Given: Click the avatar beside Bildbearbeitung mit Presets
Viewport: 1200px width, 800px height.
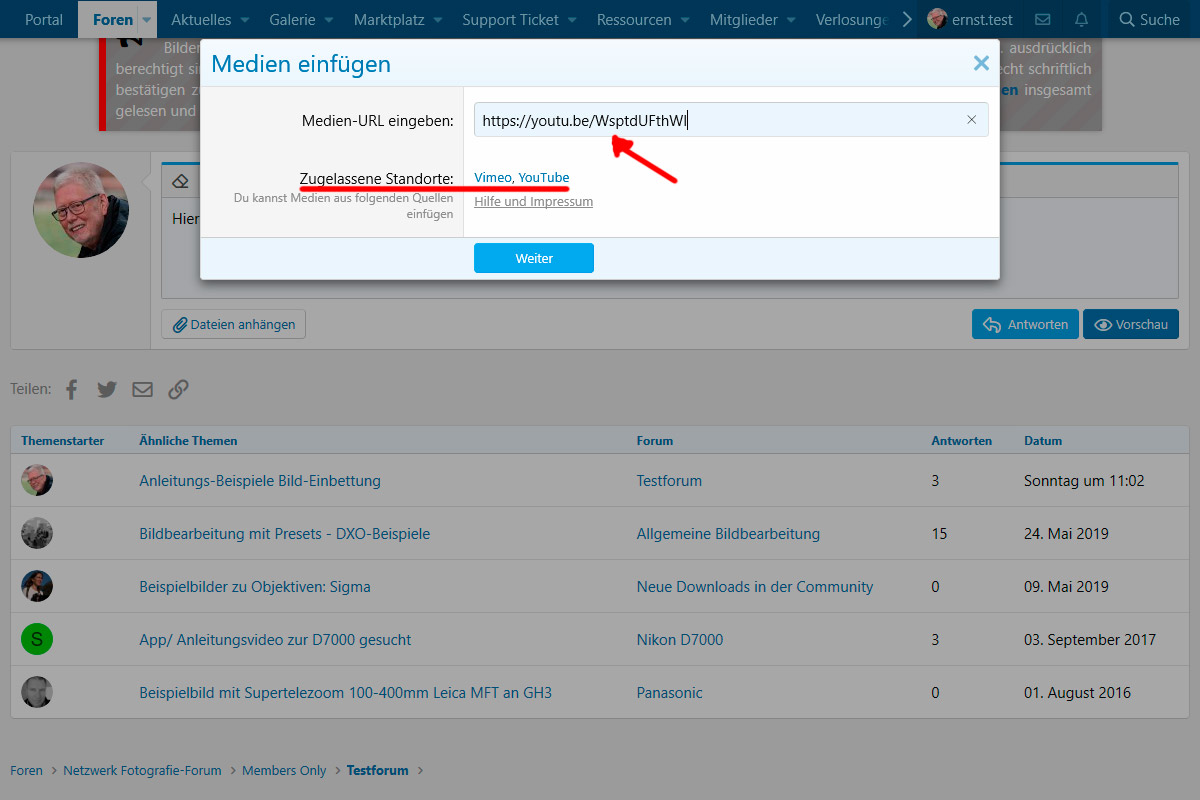Looking at the screenshot, I should point(37,533).
